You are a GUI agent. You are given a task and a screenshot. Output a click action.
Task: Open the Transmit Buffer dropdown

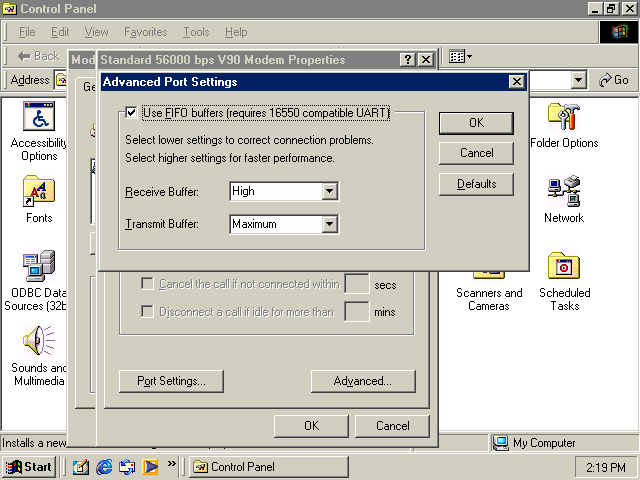point(329,224)
